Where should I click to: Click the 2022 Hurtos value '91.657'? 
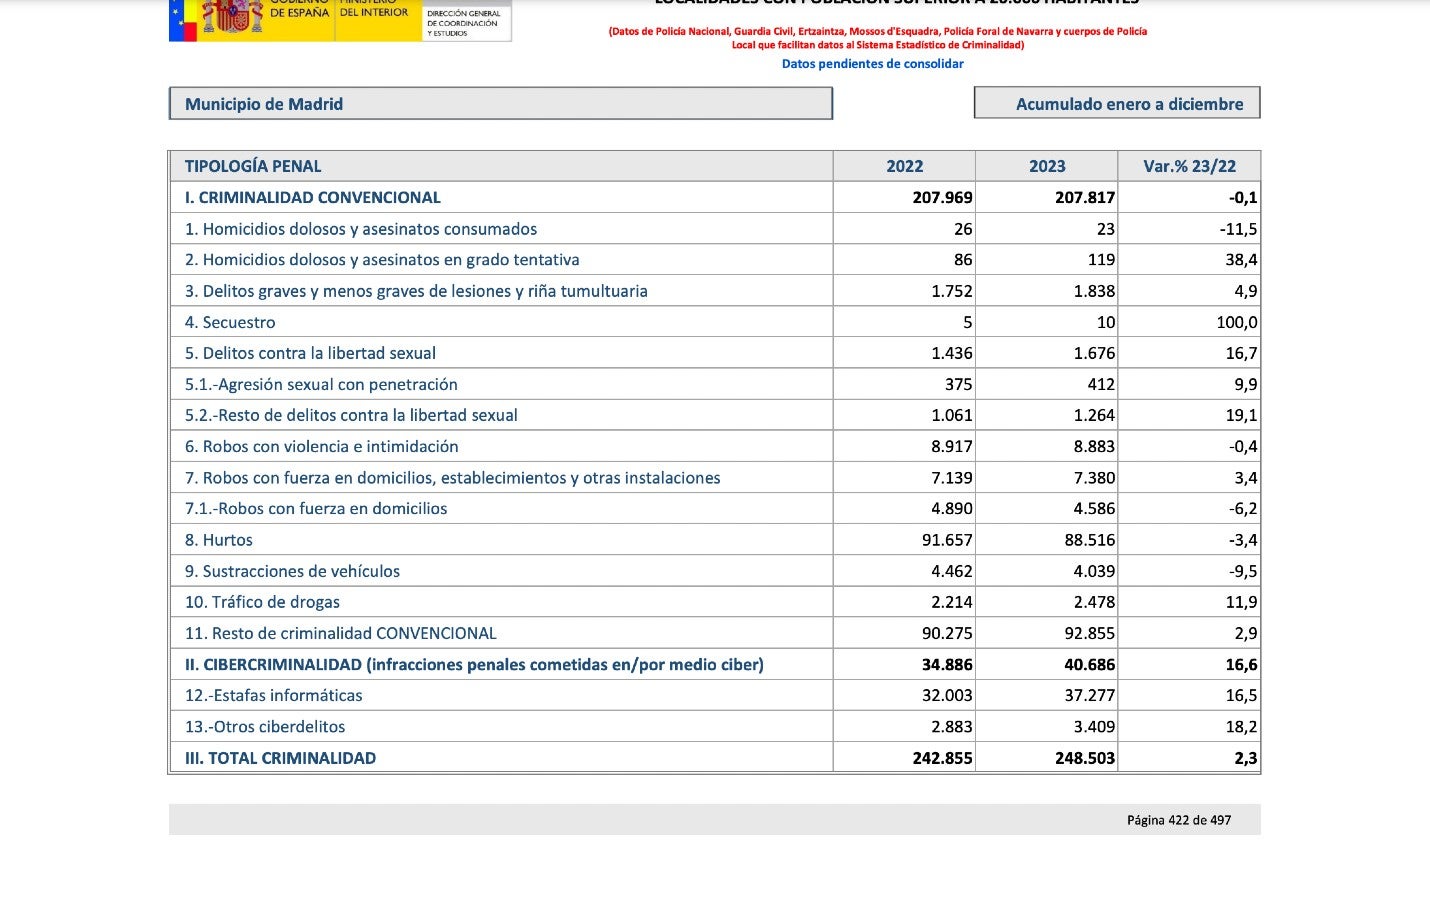pos(947,540)
